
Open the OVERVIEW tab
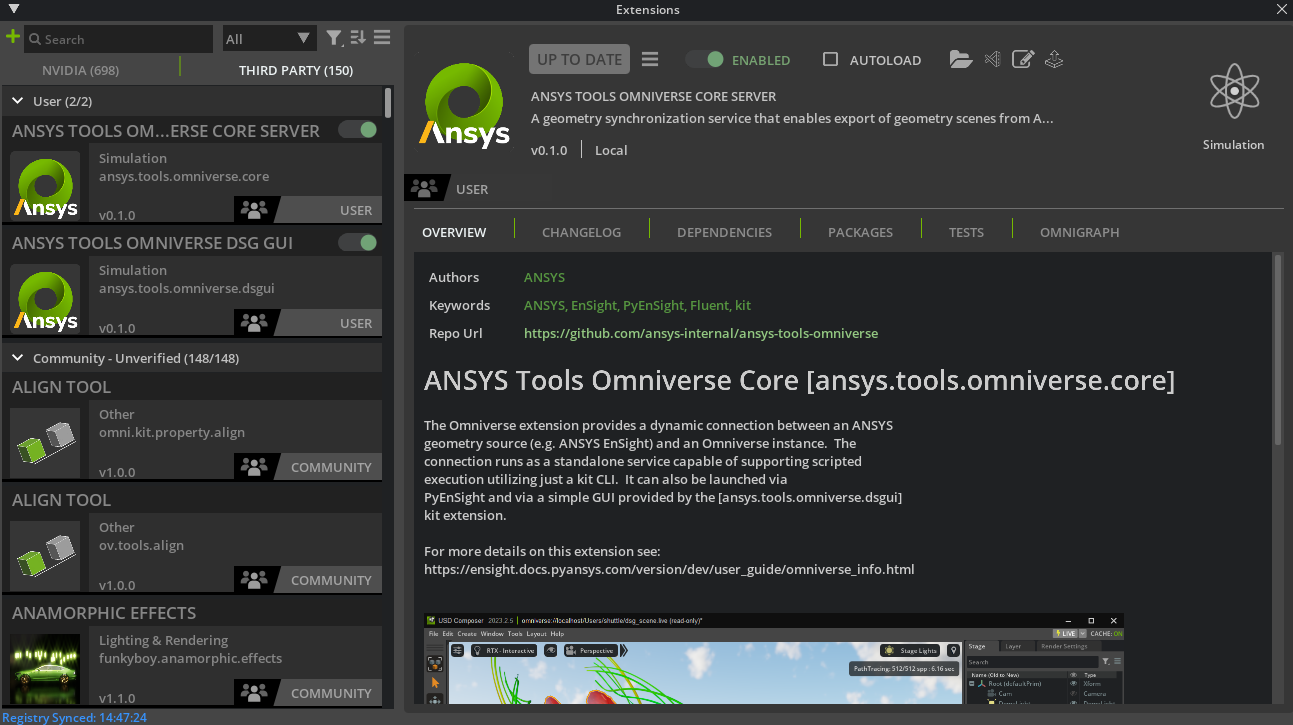click(x=454, y=232)
